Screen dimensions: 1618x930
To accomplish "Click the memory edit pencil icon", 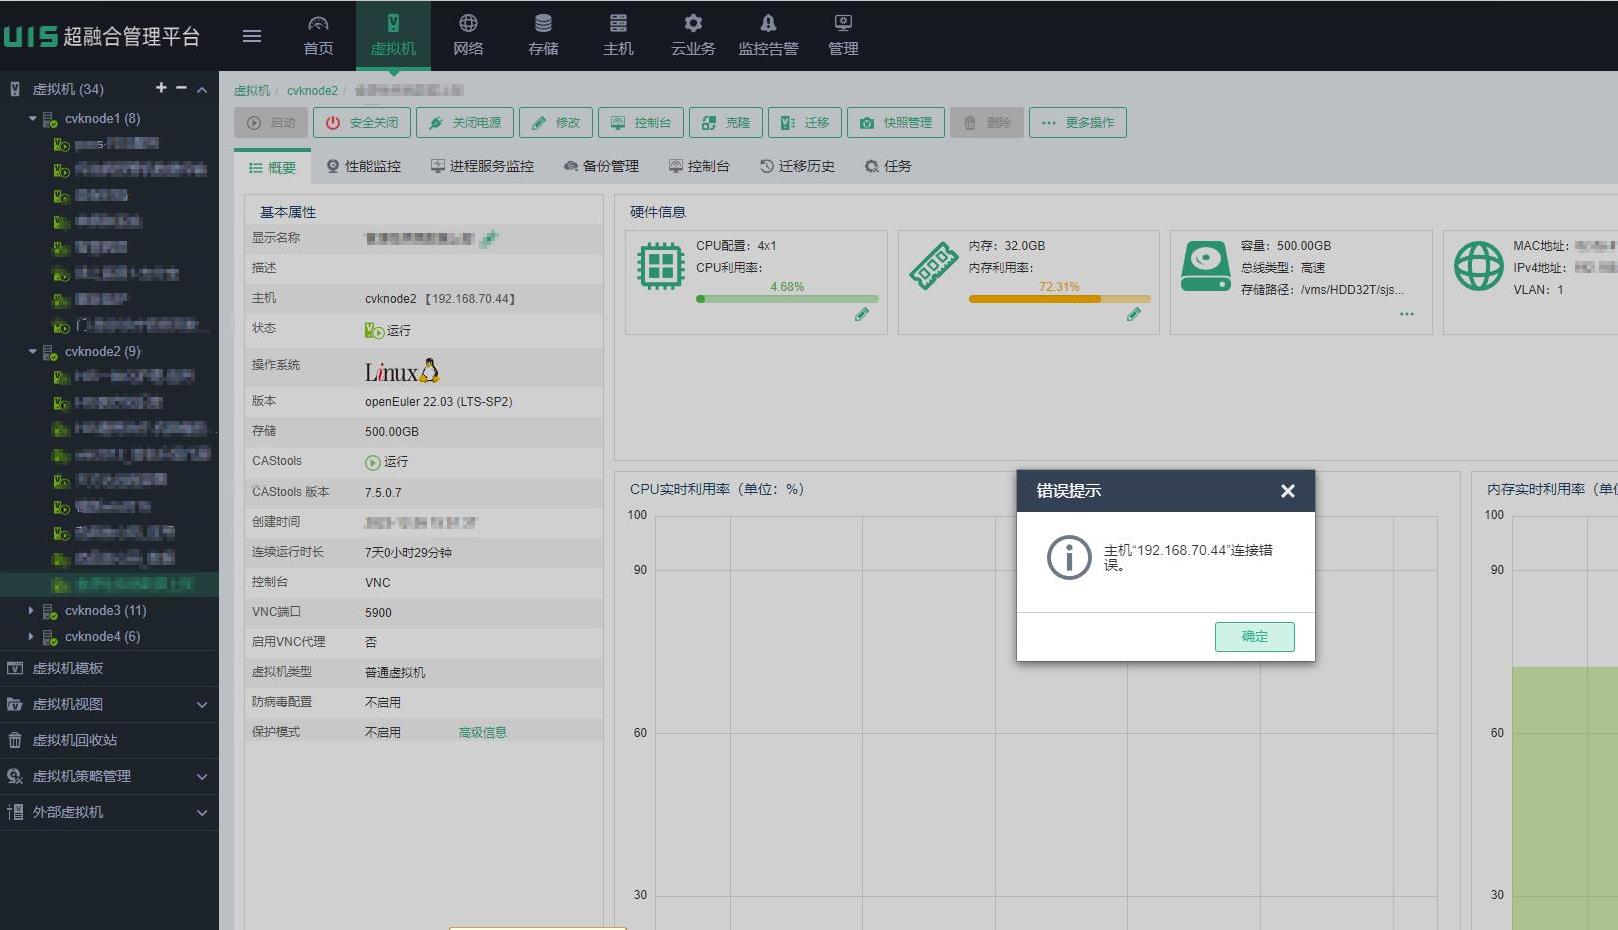I will (x=1133, y=315).
